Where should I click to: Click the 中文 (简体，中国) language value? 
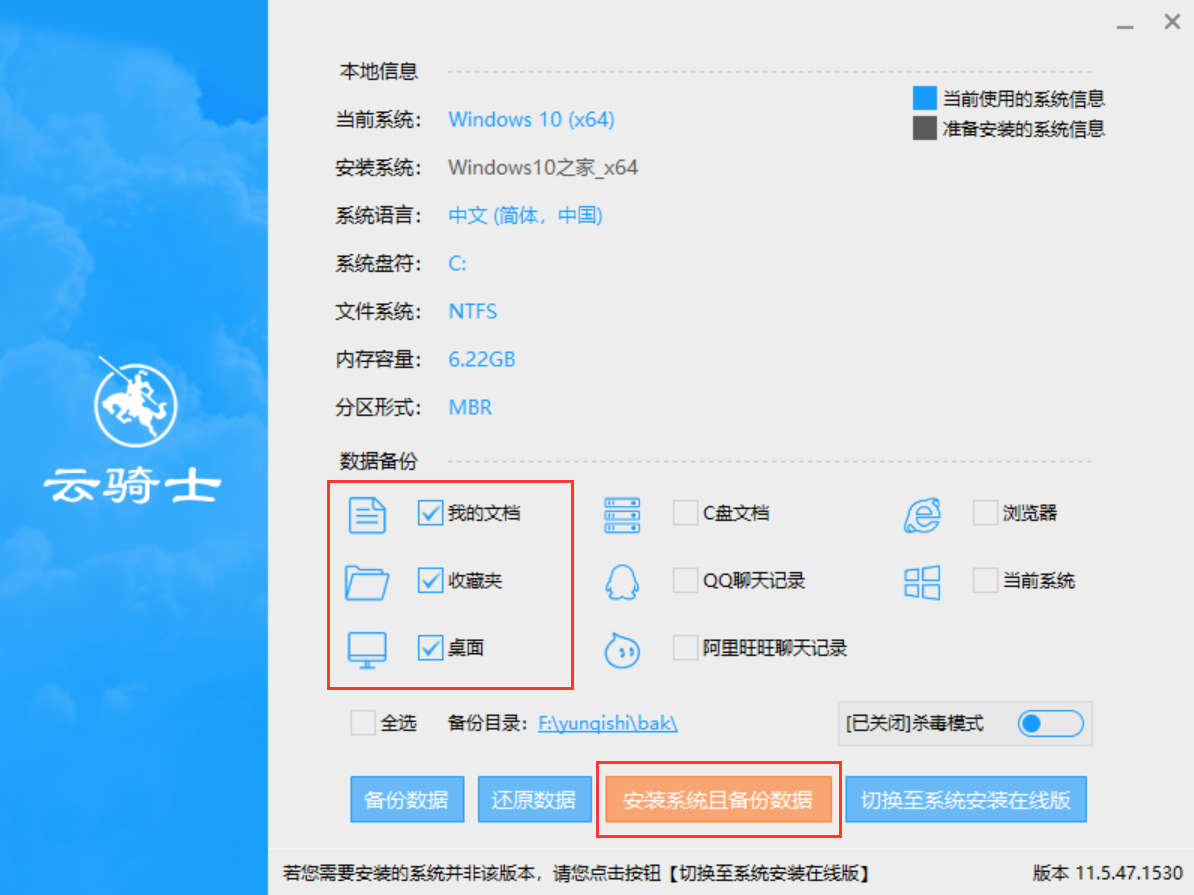tap(525, 216)
